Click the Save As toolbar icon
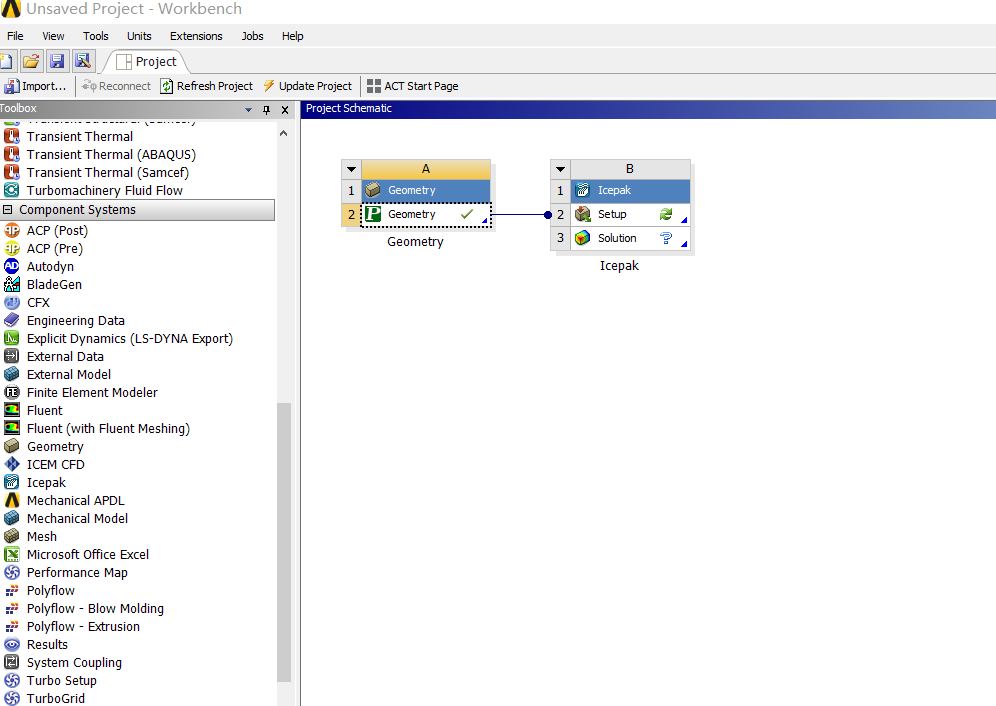 82,61
